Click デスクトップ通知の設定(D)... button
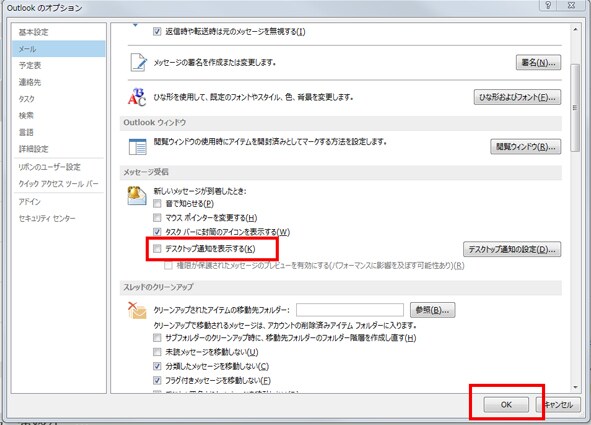Viewport: 591px width, 425px height. tap(512, 249)
